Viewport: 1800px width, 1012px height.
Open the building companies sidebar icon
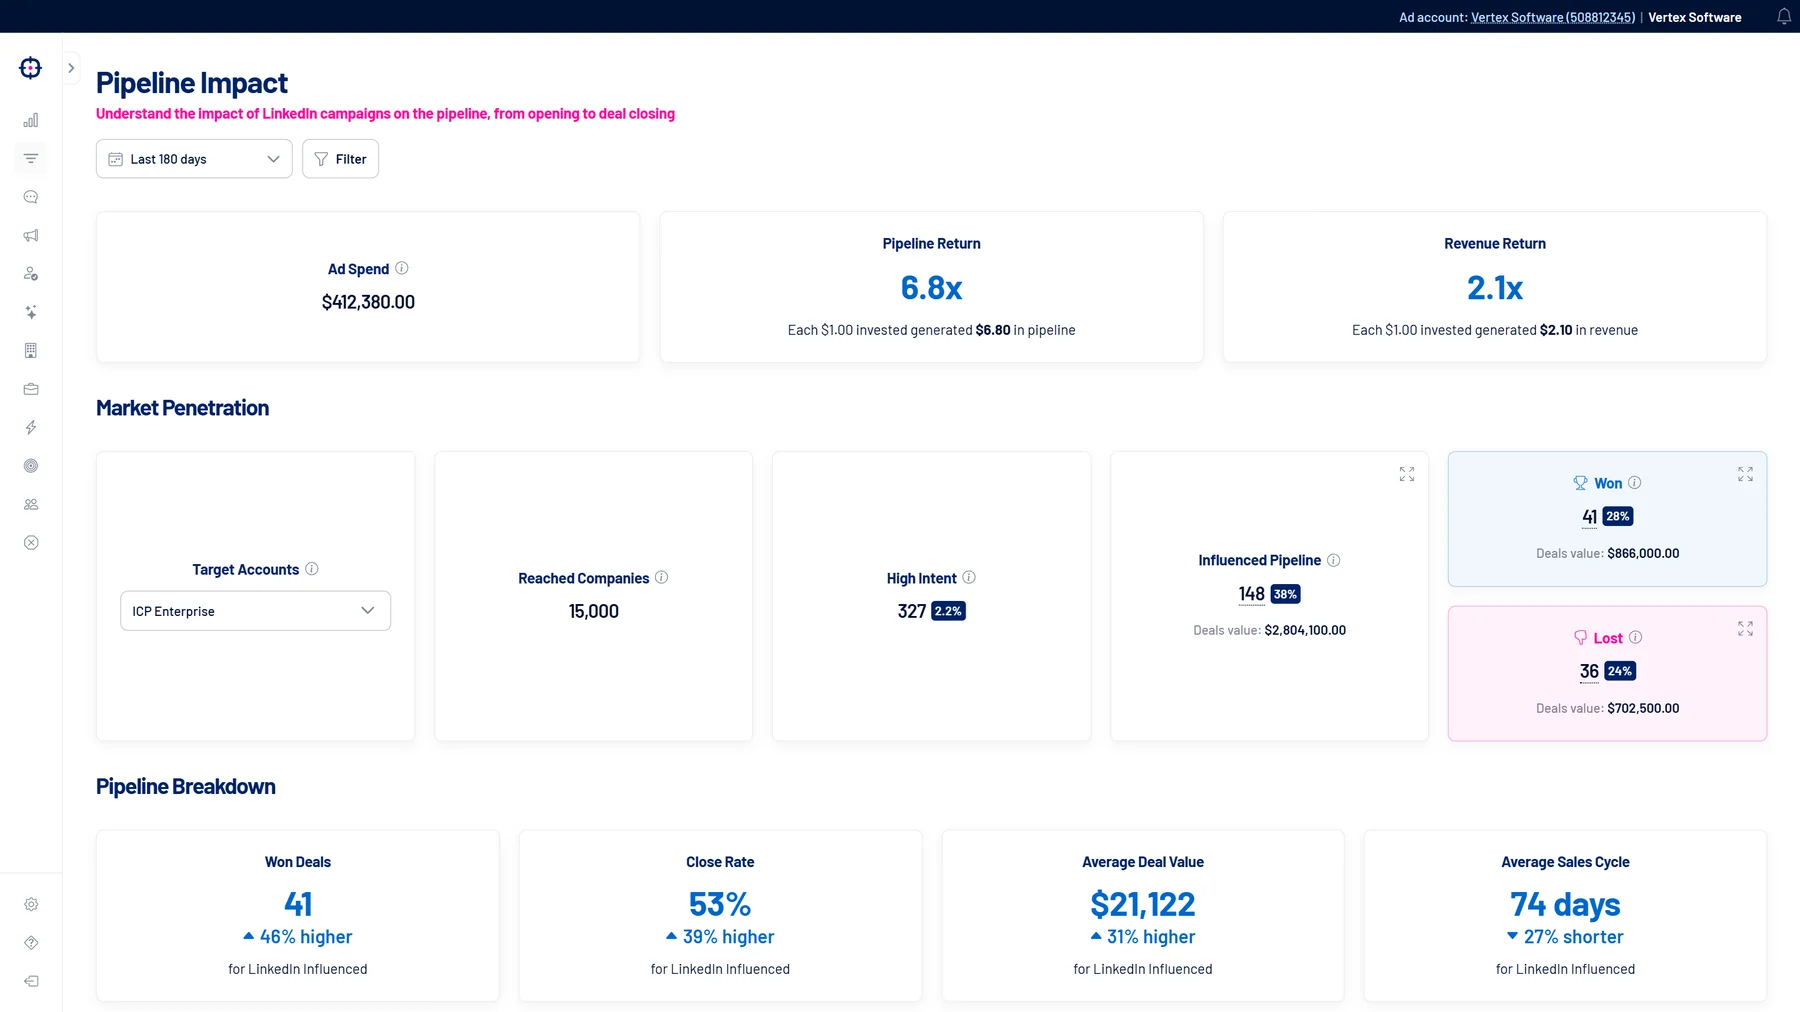tap(31, 351)
